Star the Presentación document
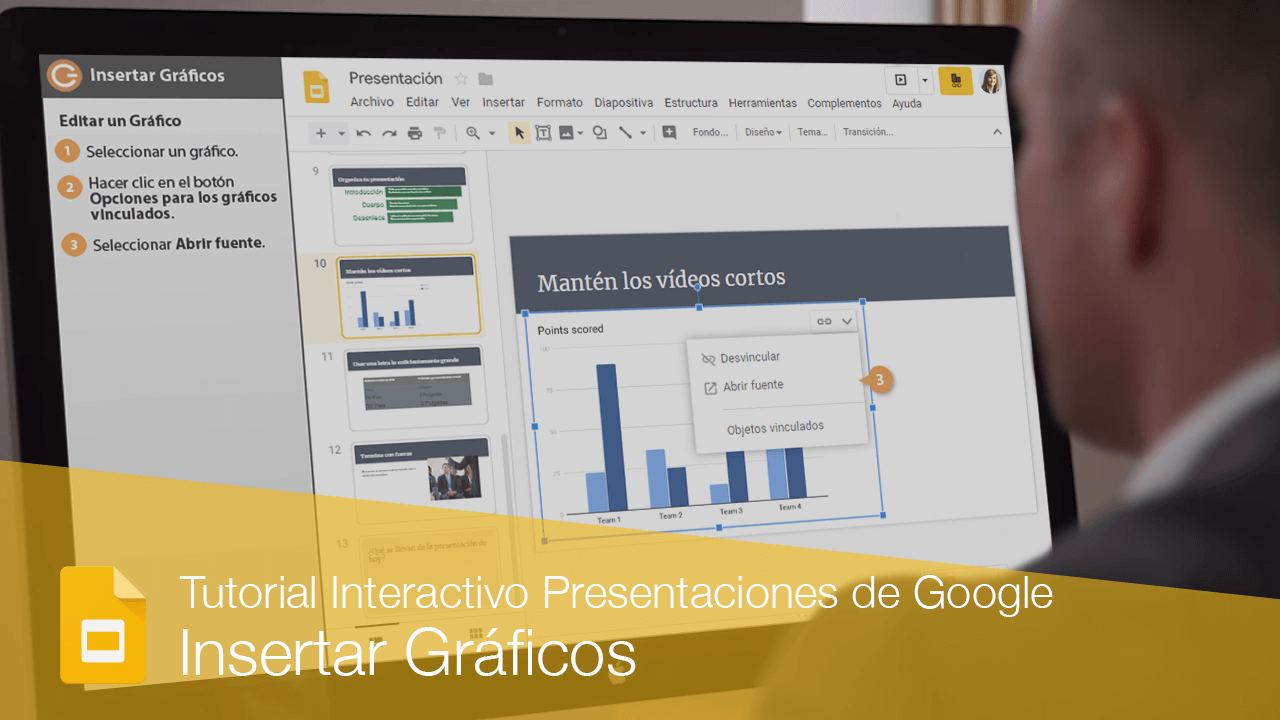Image resolution: width=1280 pixels, height=720 pixels. coord(461,79)
